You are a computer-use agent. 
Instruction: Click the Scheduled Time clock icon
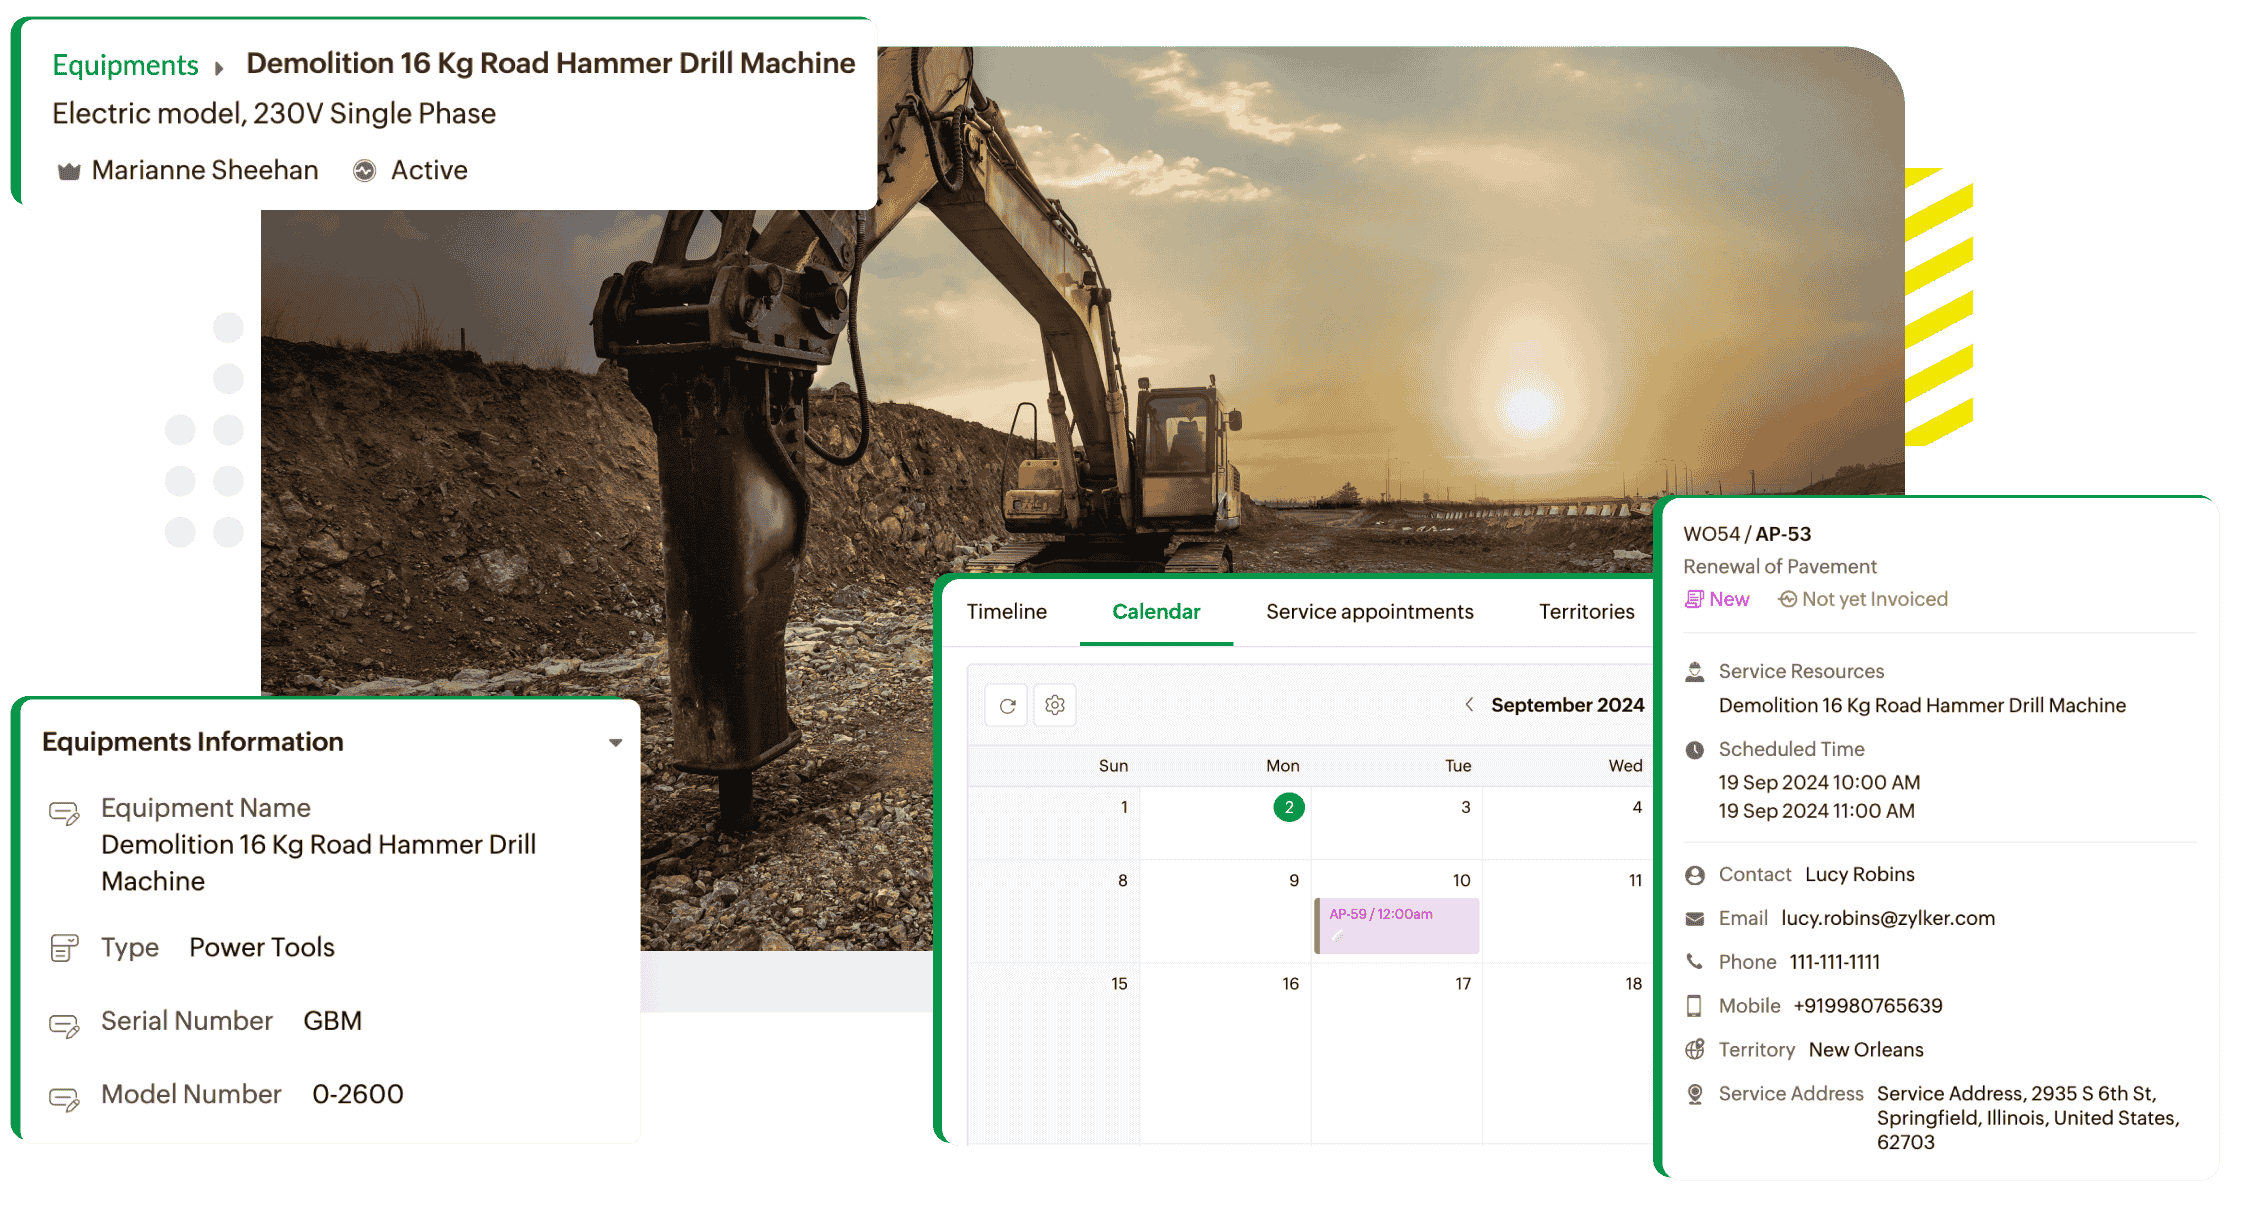[x=1695, y=750]
